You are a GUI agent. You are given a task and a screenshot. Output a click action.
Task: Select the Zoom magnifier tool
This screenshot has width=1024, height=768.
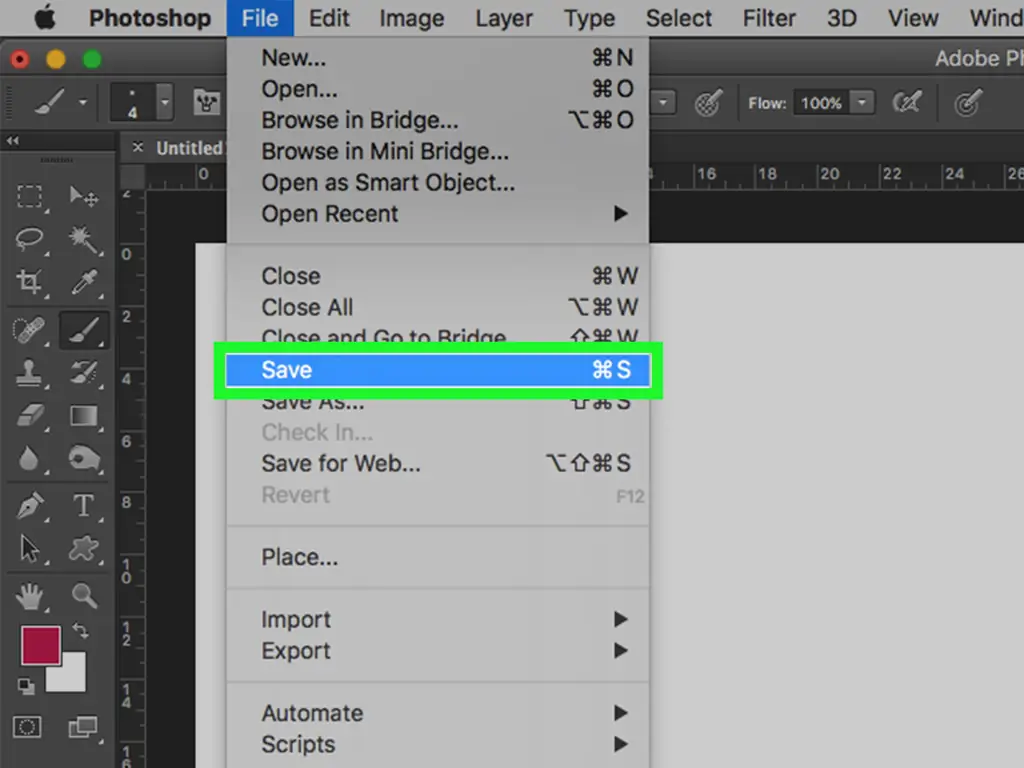84,597
